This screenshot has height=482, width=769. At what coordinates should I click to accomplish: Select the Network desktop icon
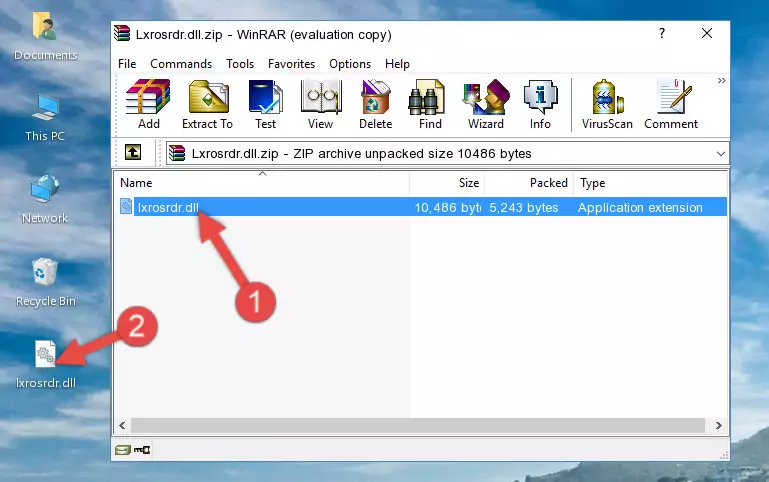click(x=45, y=200)
